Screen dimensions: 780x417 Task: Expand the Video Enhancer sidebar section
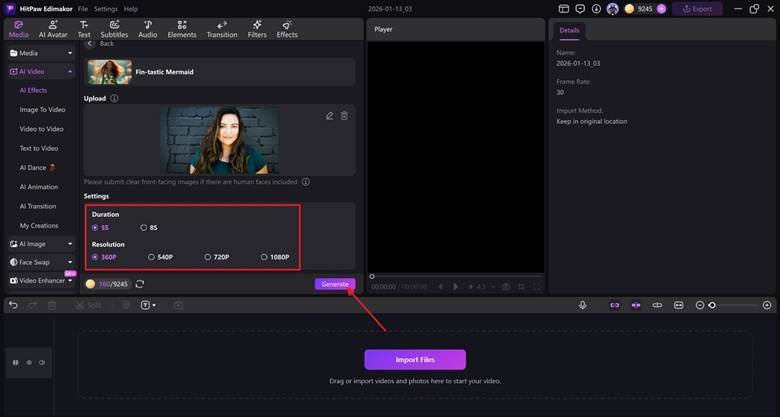pos(41,281)
